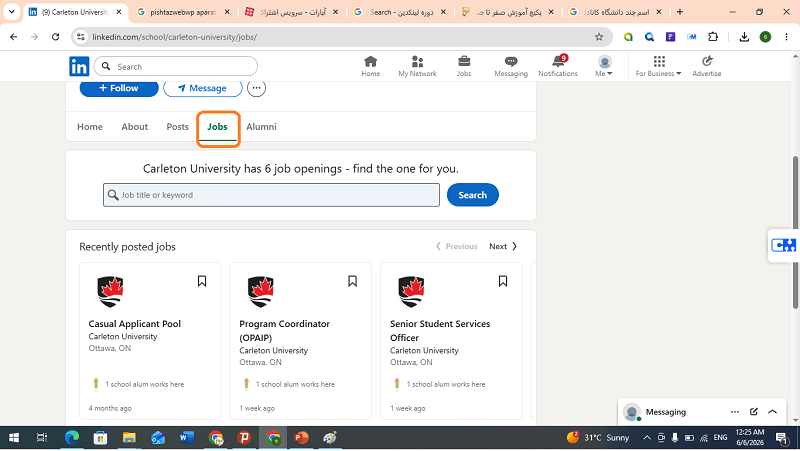Switch to the Home tab of the school page

pyautogui.click(x=90, y=127)
